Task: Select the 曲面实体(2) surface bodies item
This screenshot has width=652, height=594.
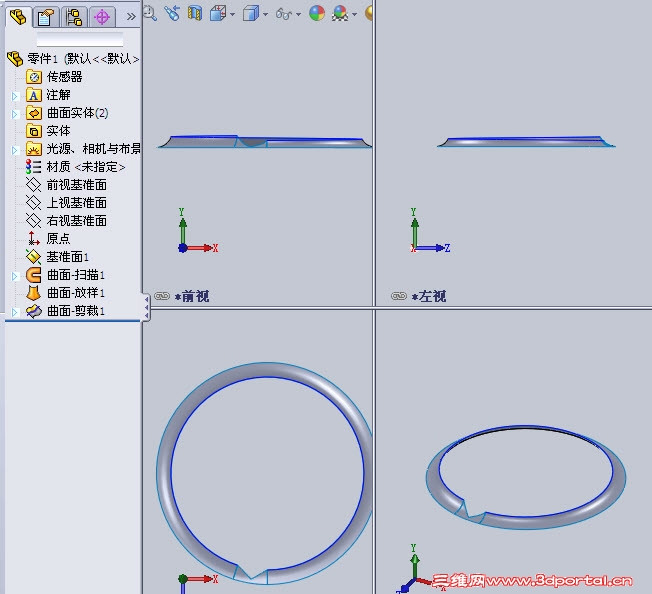Action: coord(77,113)
